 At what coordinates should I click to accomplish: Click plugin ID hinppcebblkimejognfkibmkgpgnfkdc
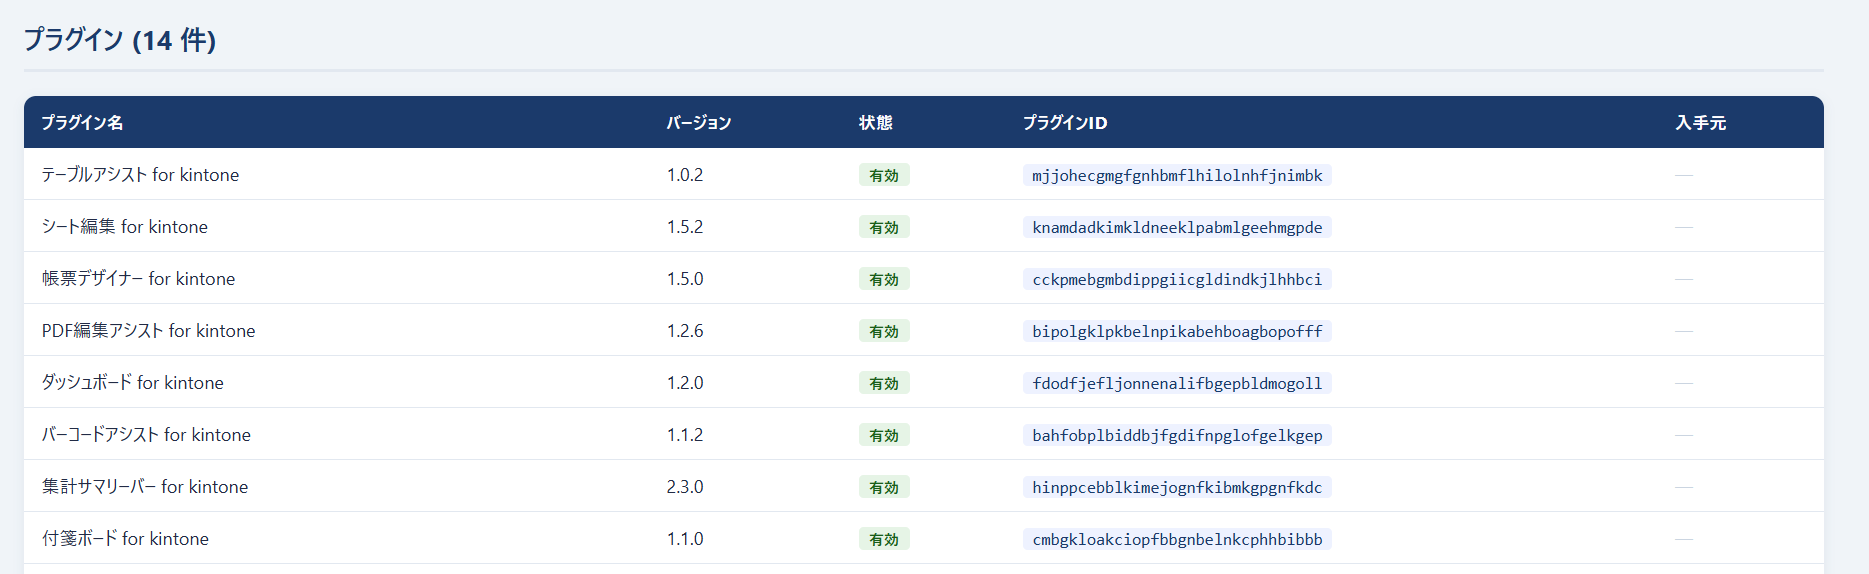click(1177, 487)
